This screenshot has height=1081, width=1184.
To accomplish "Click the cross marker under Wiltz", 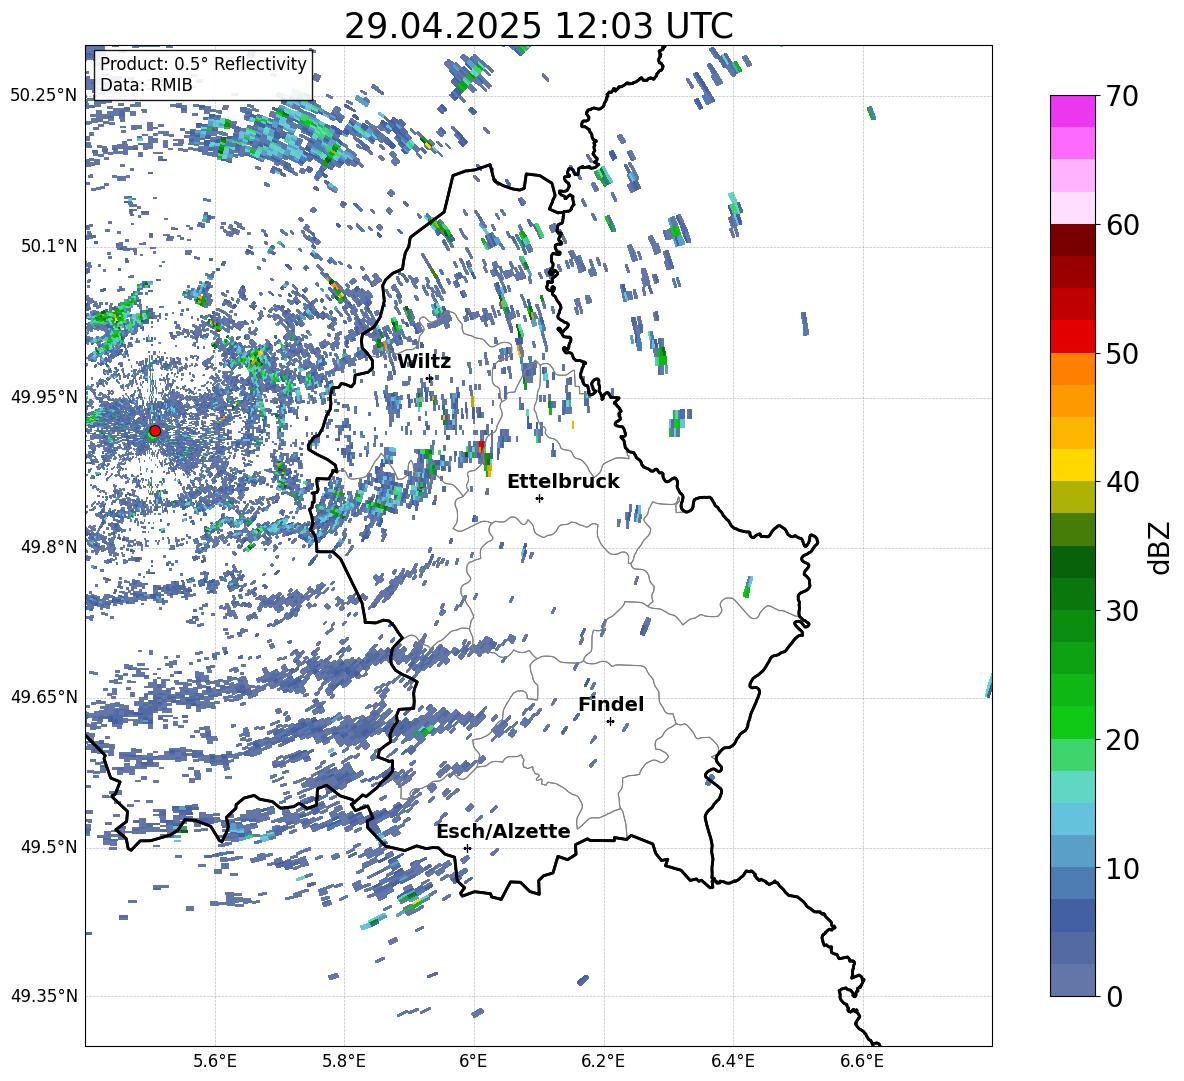I will 430,379.
